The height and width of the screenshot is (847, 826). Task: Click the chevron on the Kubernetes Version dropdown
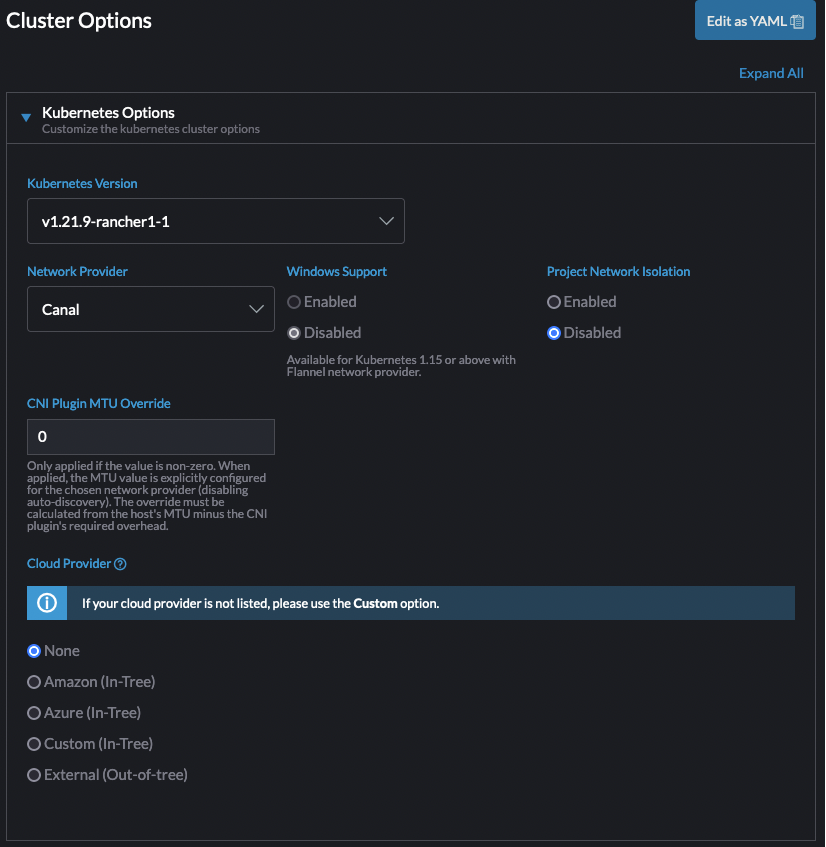point(386,221)
